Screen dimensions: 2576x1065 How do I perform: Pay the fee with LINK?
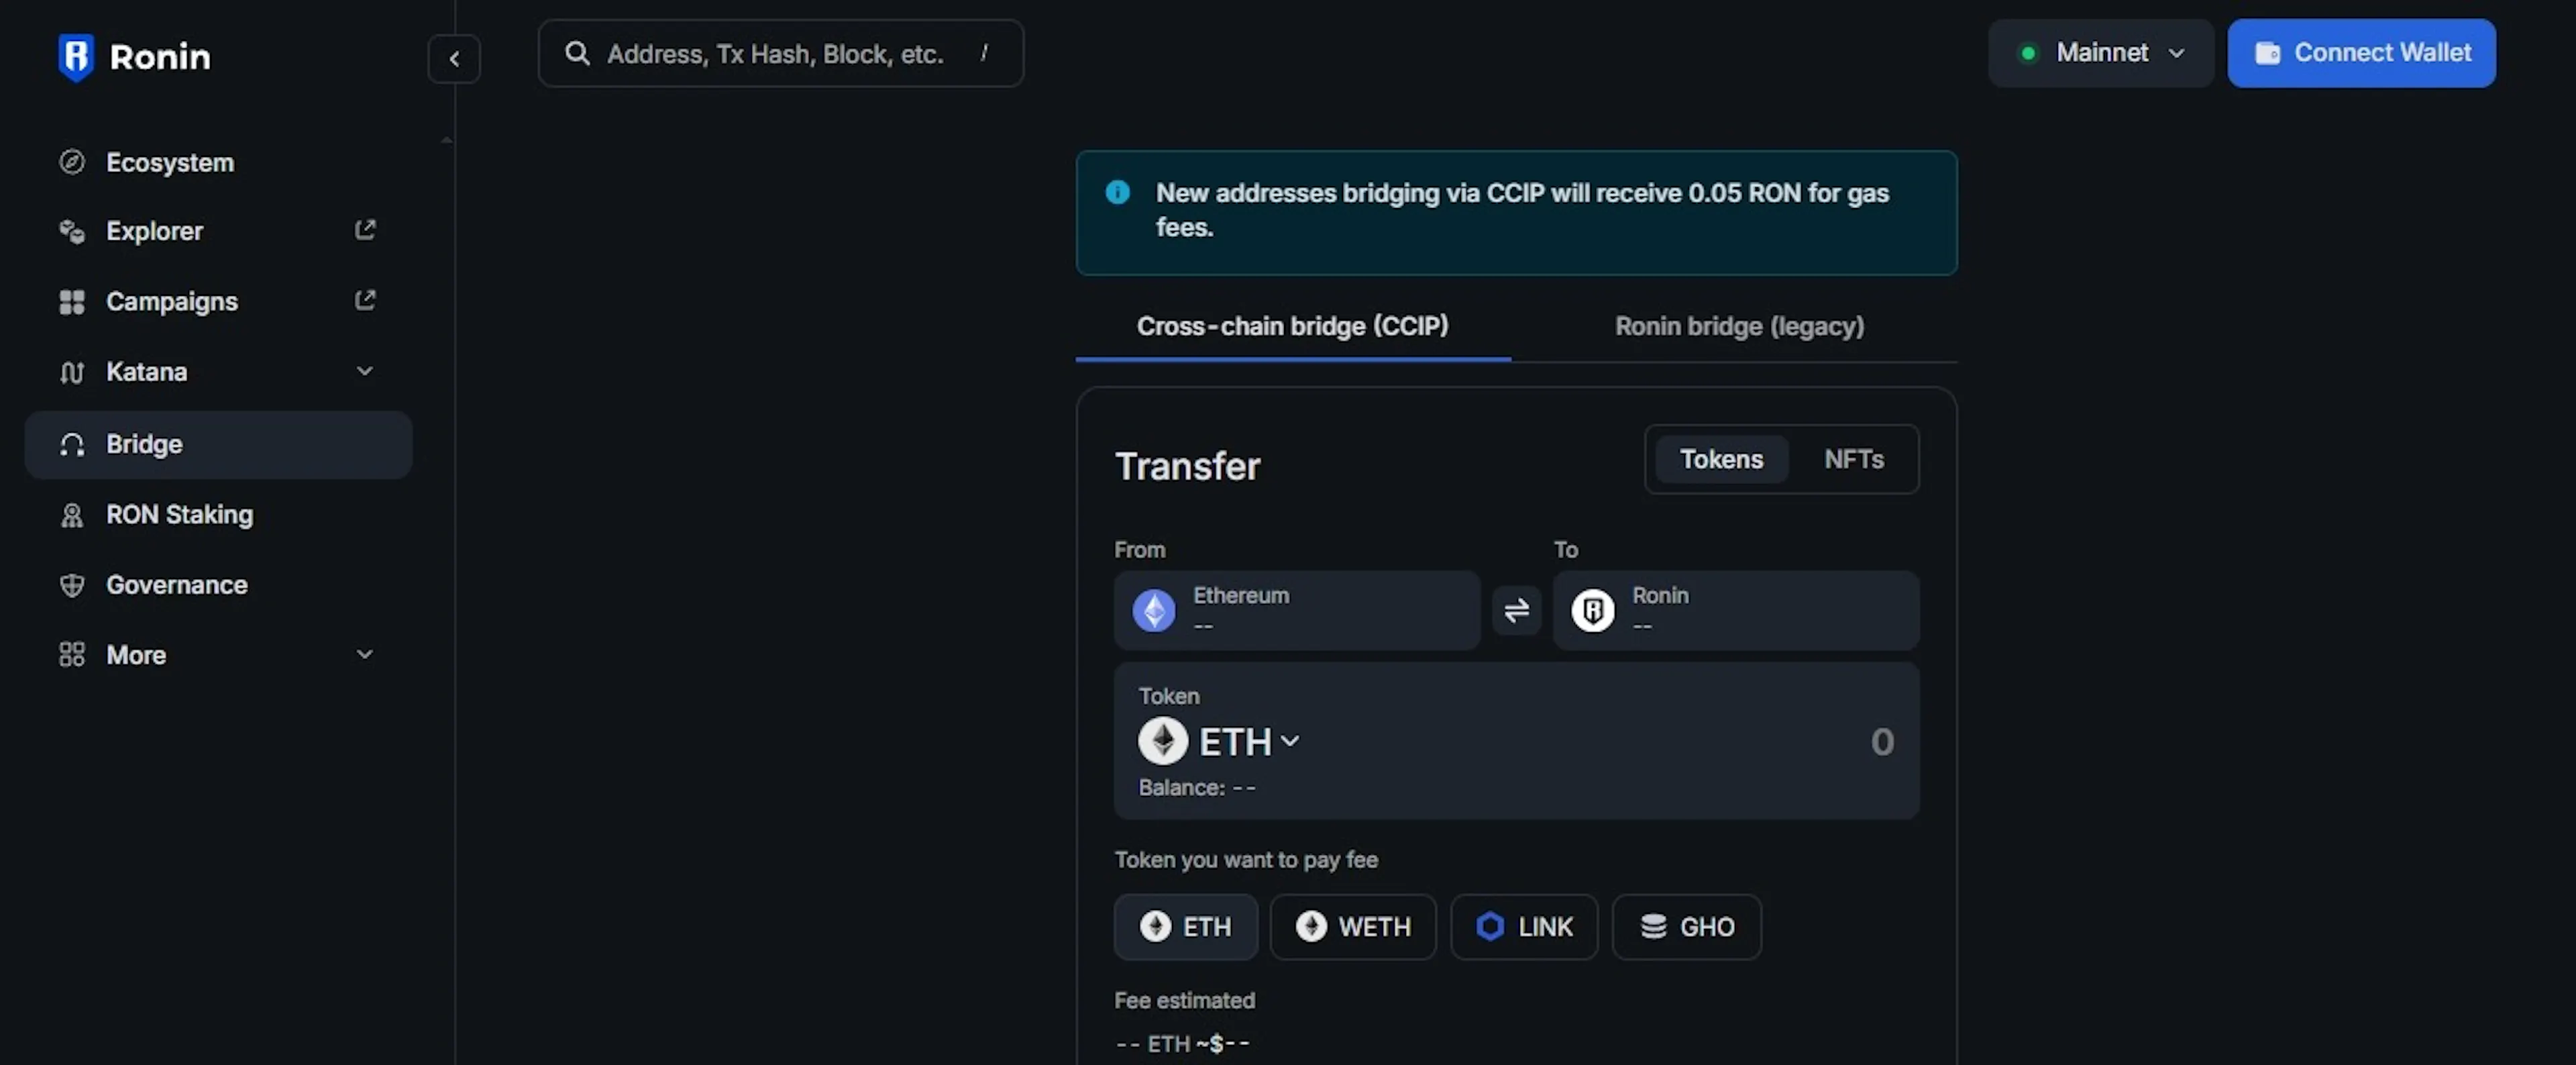1524,927
